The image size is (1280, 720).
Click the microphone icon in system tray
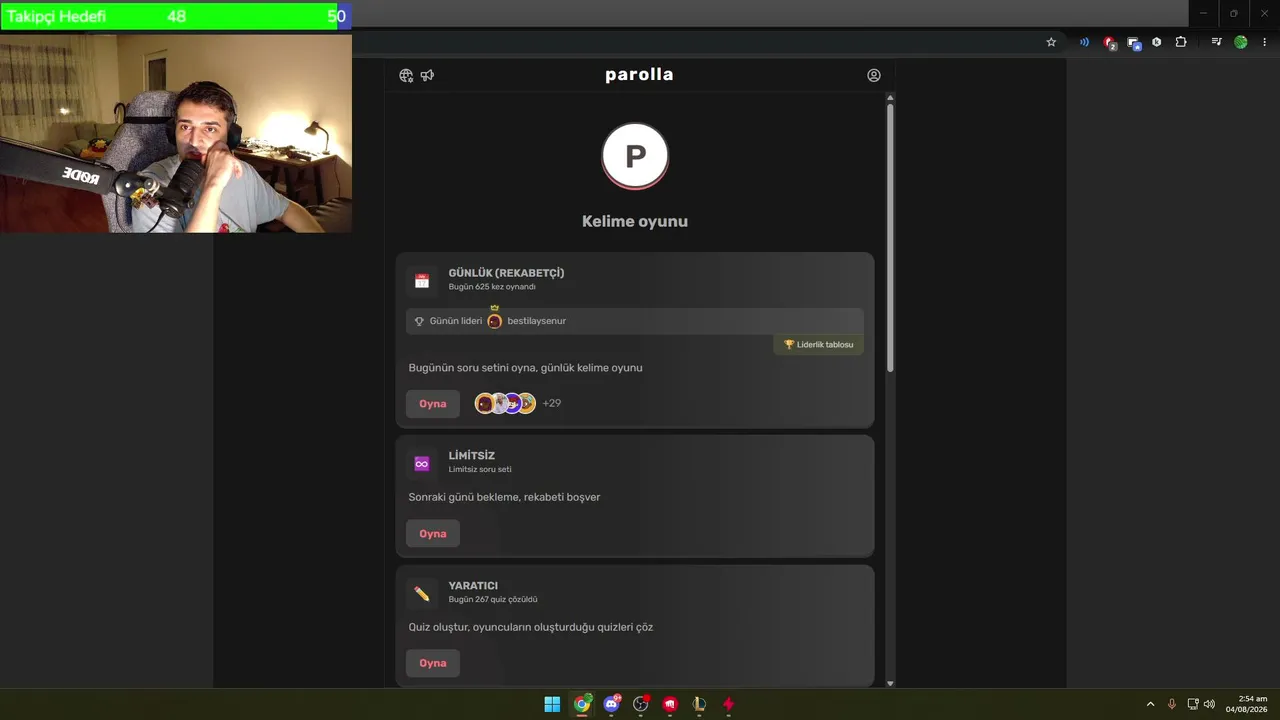point(1172,704)
